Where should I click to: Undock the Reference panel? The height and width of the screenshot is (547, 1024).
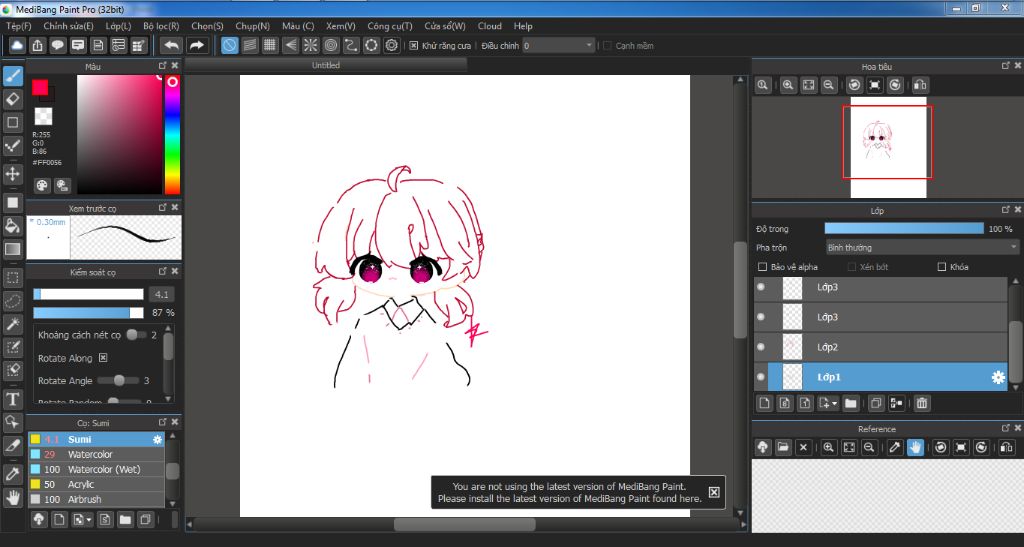point(1006,428)
